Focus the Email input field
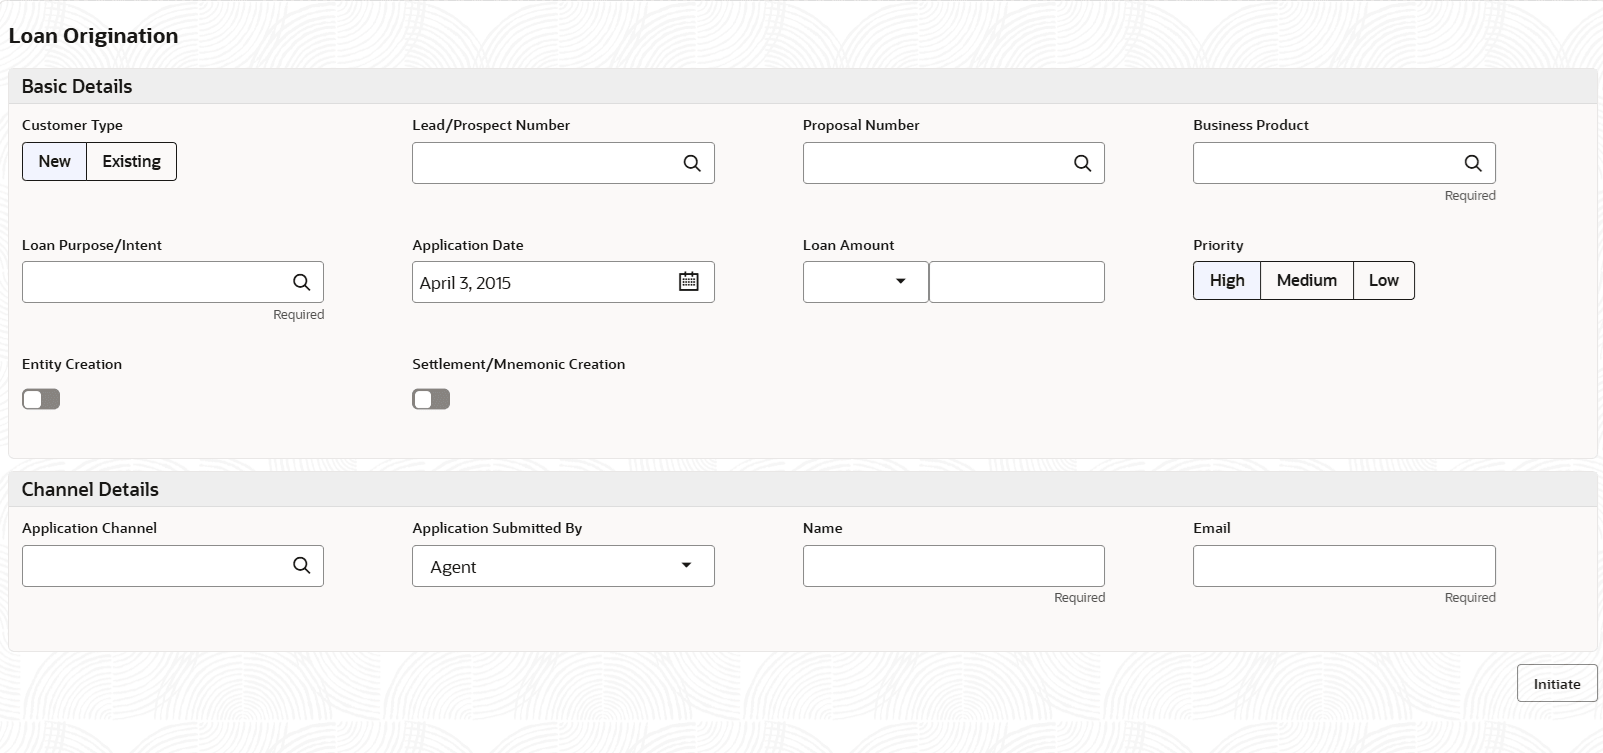 1344,566
